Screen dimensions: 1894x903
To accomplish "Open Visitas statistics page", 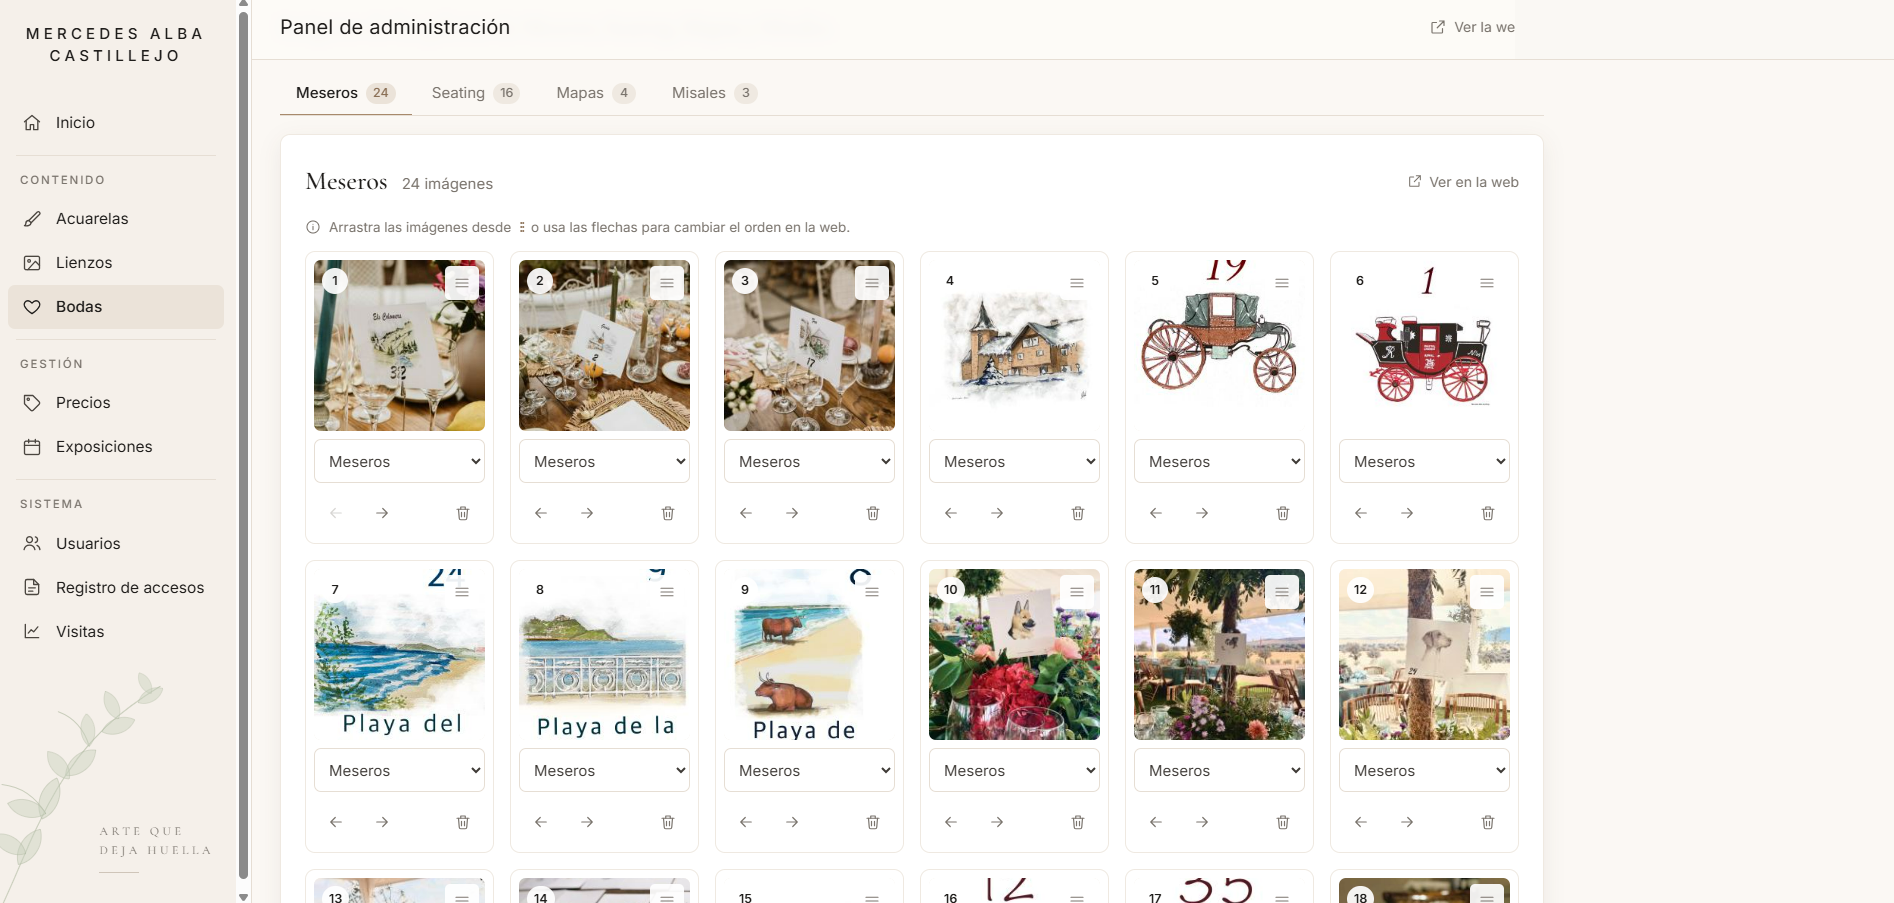I will (116, 632).
